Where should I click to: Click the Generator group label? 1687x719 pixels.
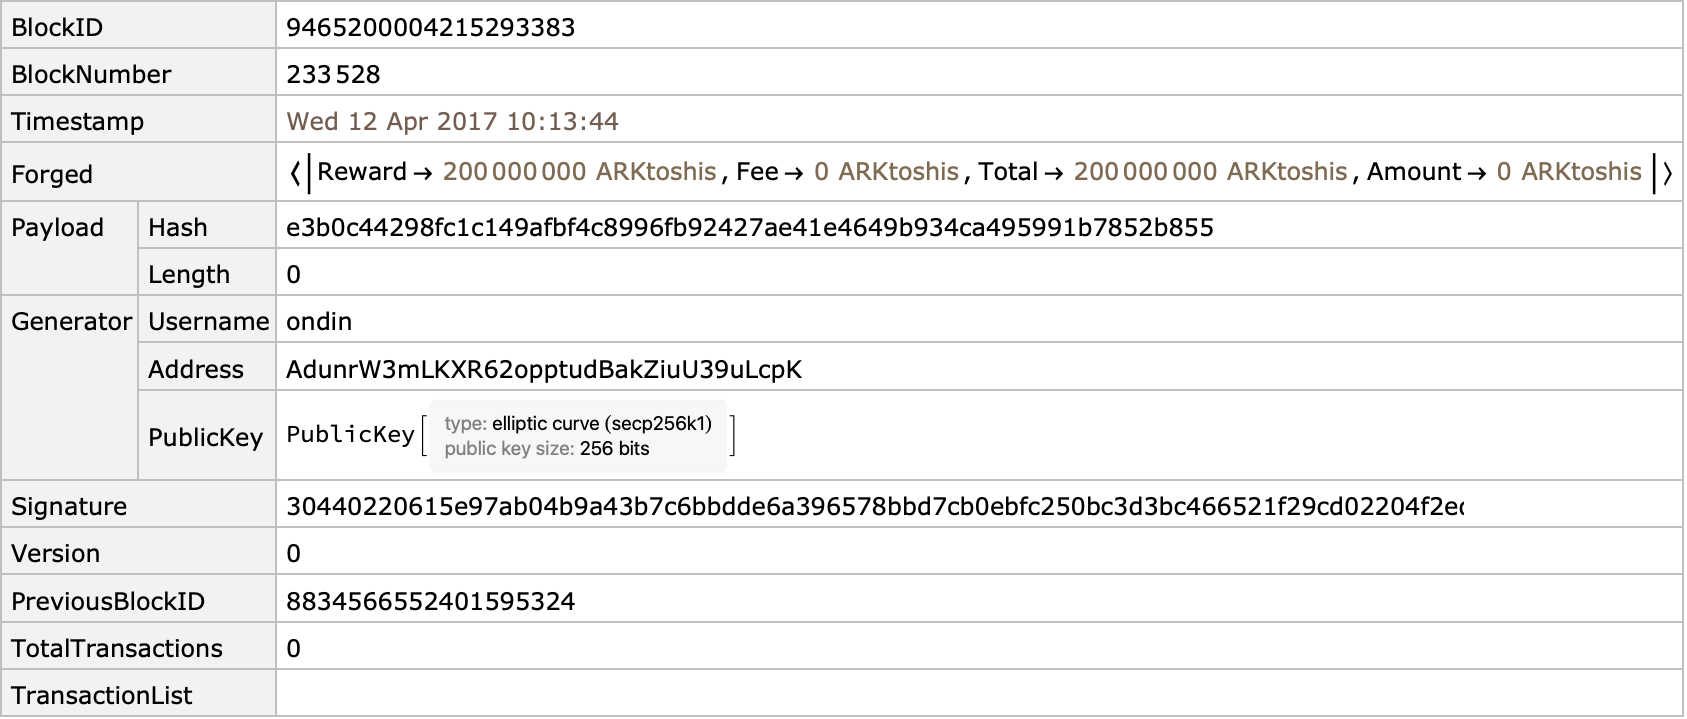click(71, 321)
